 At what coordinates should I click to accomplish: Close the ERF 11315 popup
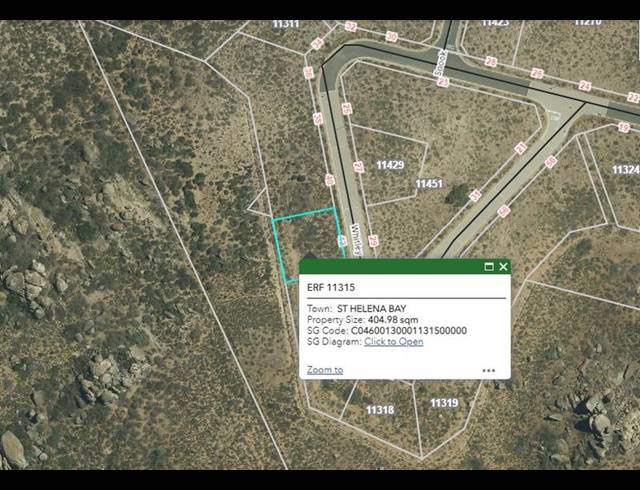[503, 267]
